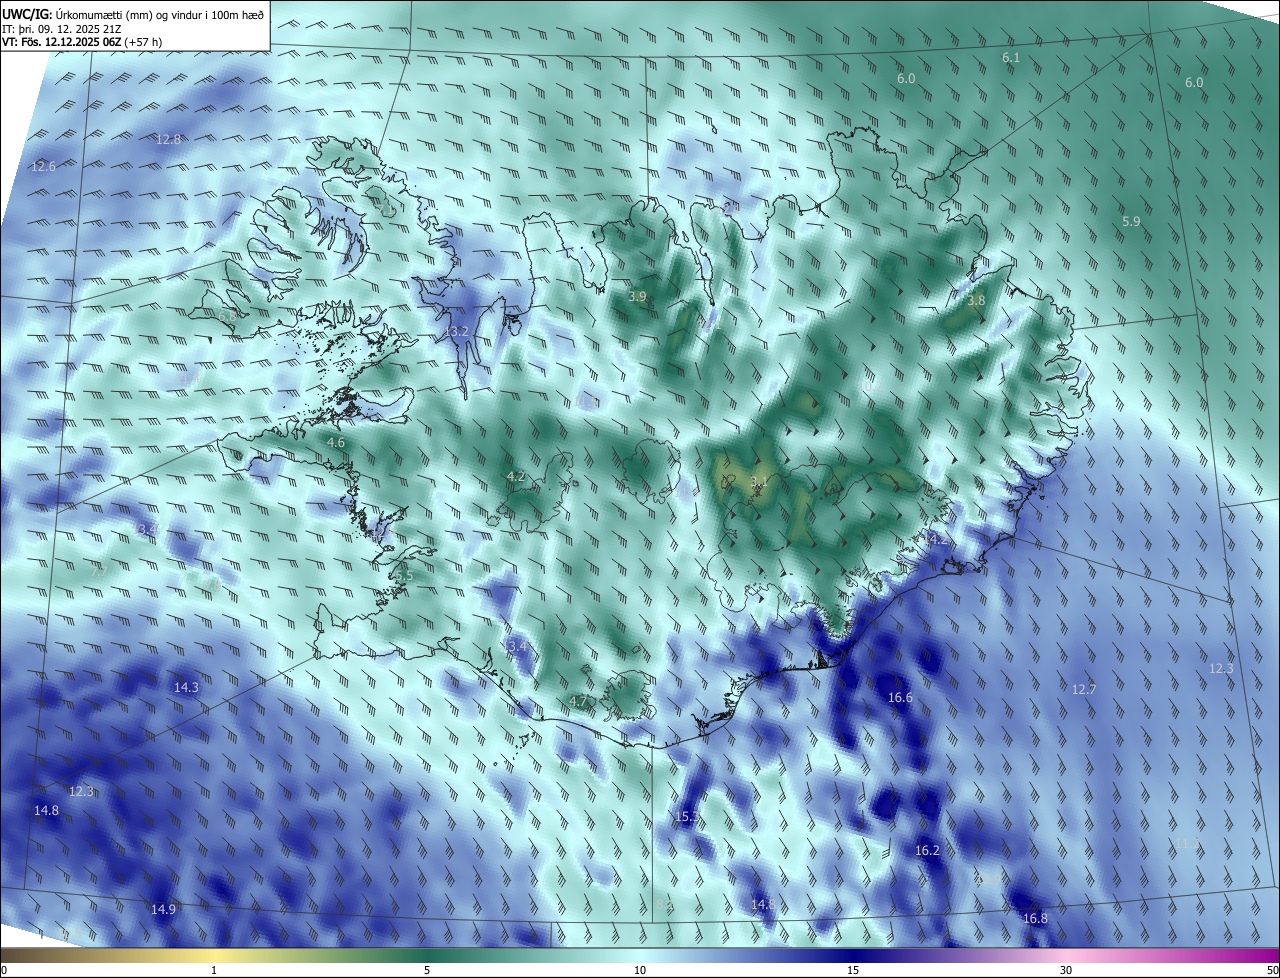Click the color scale tick label 30
The width and height of the screenshot is (1280, 978).
tap(1066, 971)
